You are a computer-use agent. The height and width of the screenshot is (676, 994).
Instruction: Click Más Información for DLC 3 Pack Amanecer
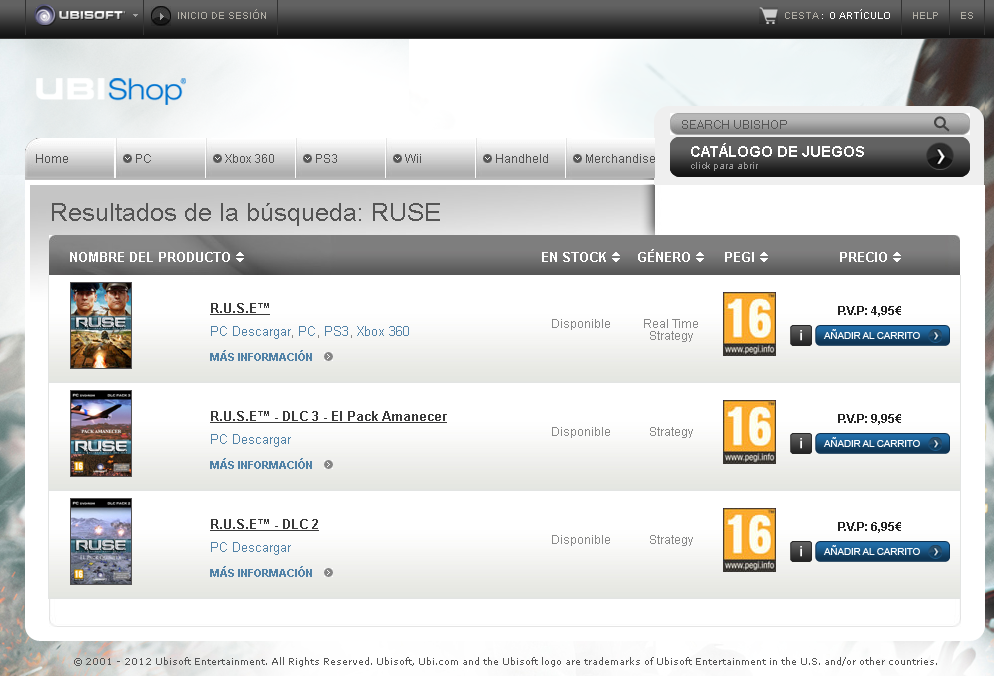pyautogui.click(x=261, y=465)
